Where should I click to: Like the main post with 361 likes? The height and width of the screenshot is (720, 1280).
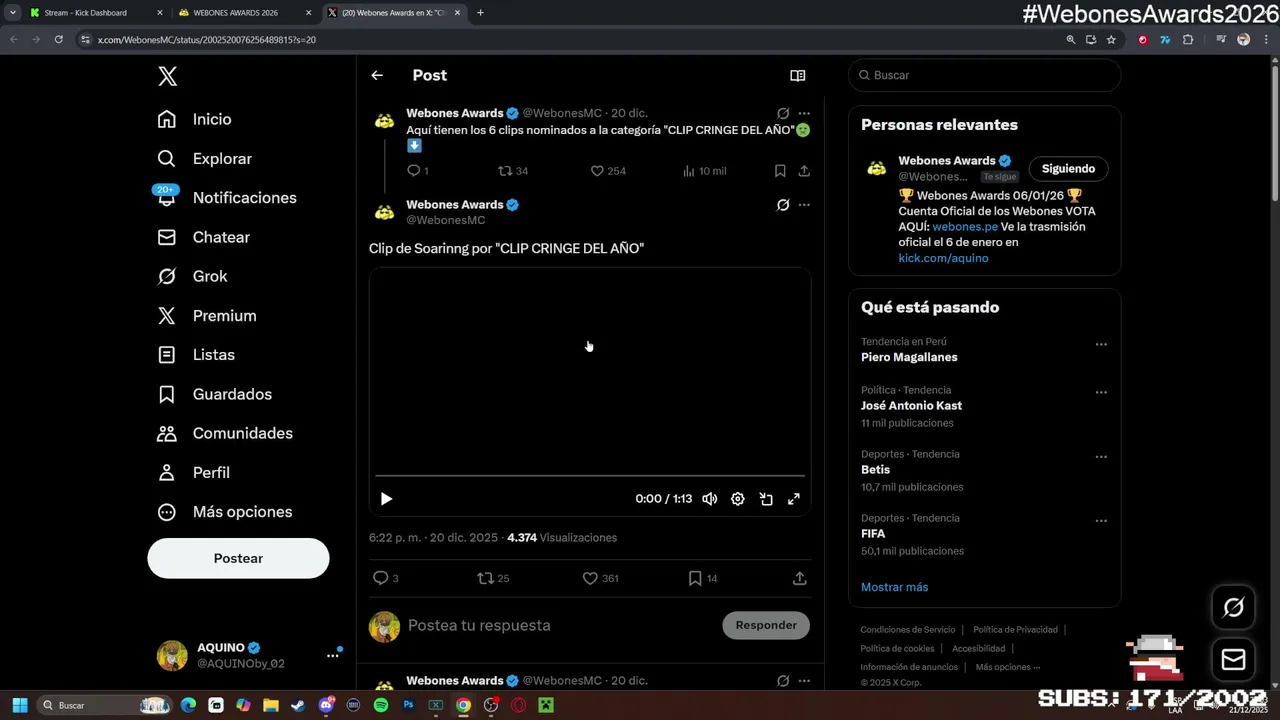590,578
